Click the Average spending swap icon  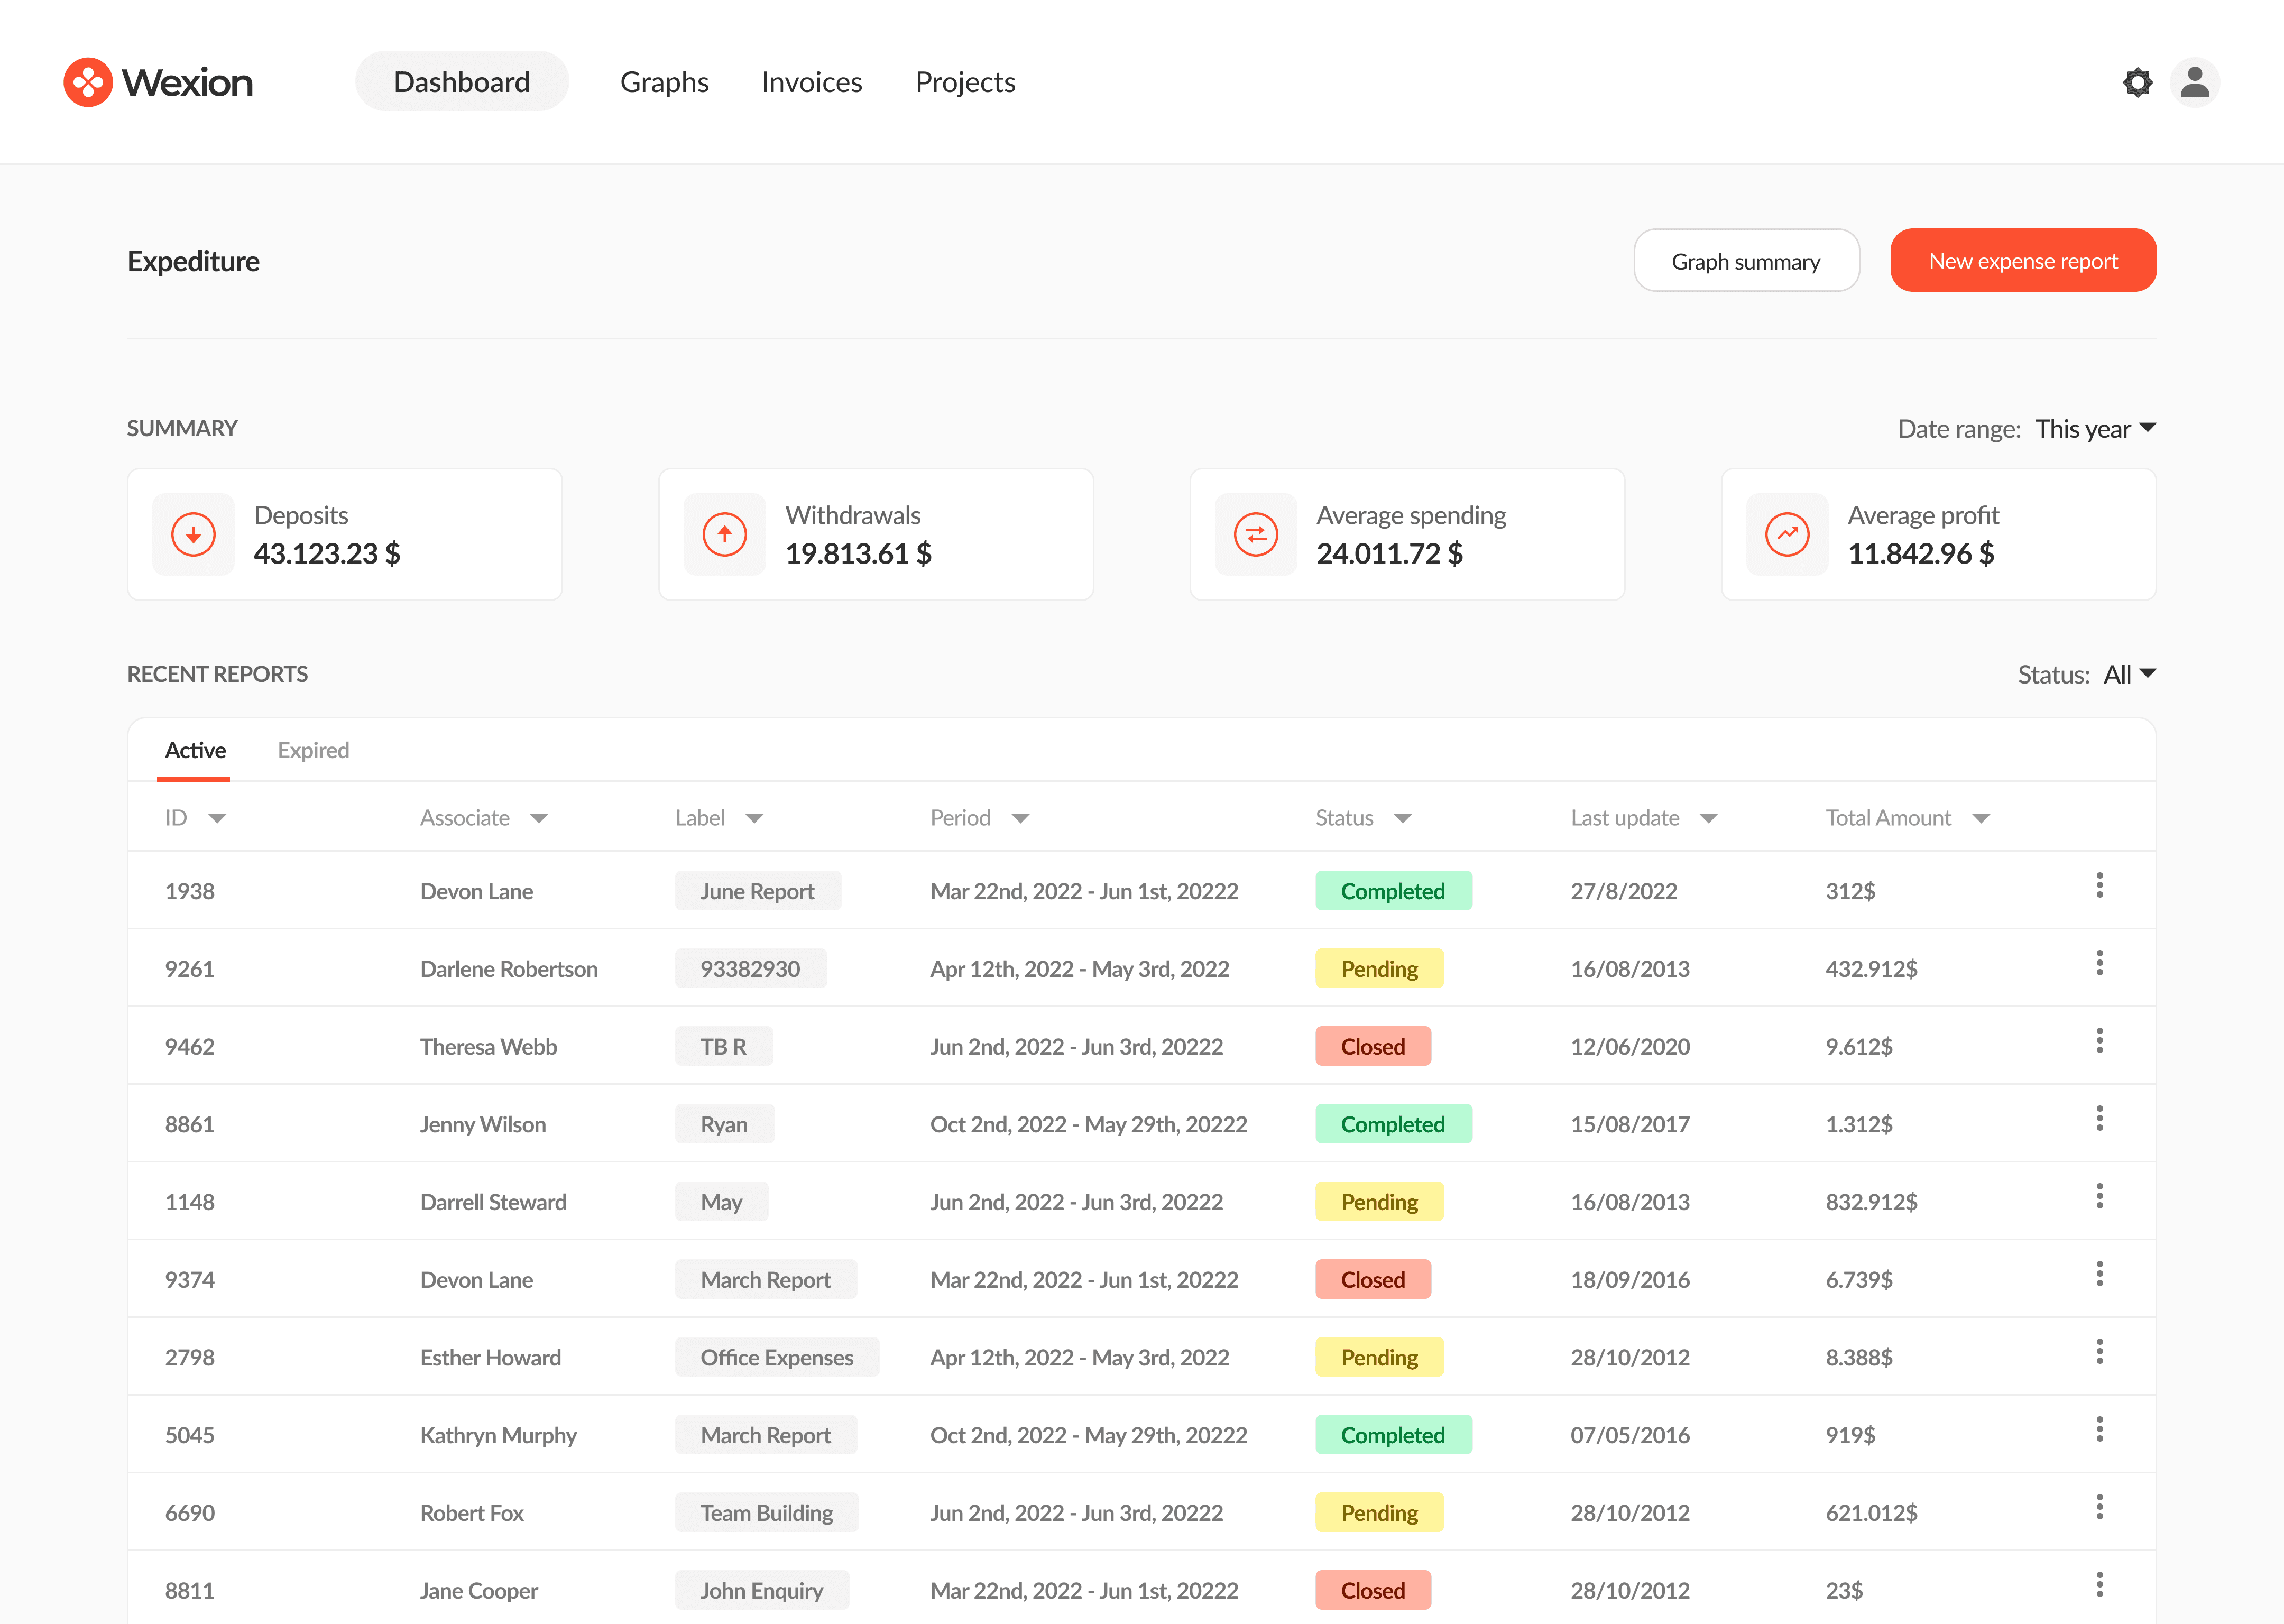click(x=1255, y=534)
